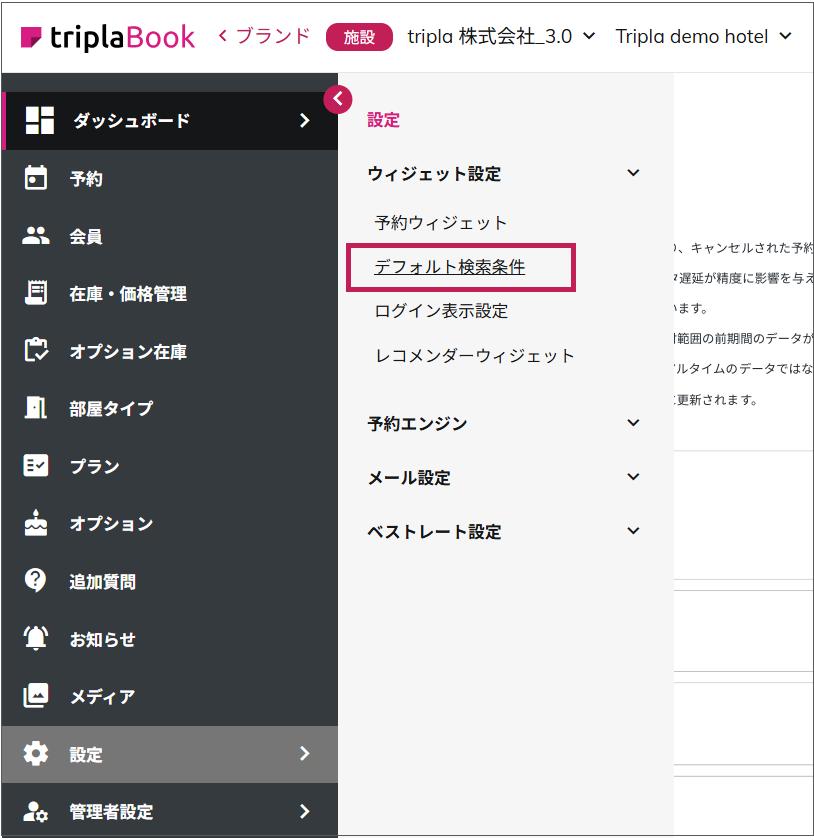
Task: Open the 予約 calendar icon
Action: tap(36, 178)
